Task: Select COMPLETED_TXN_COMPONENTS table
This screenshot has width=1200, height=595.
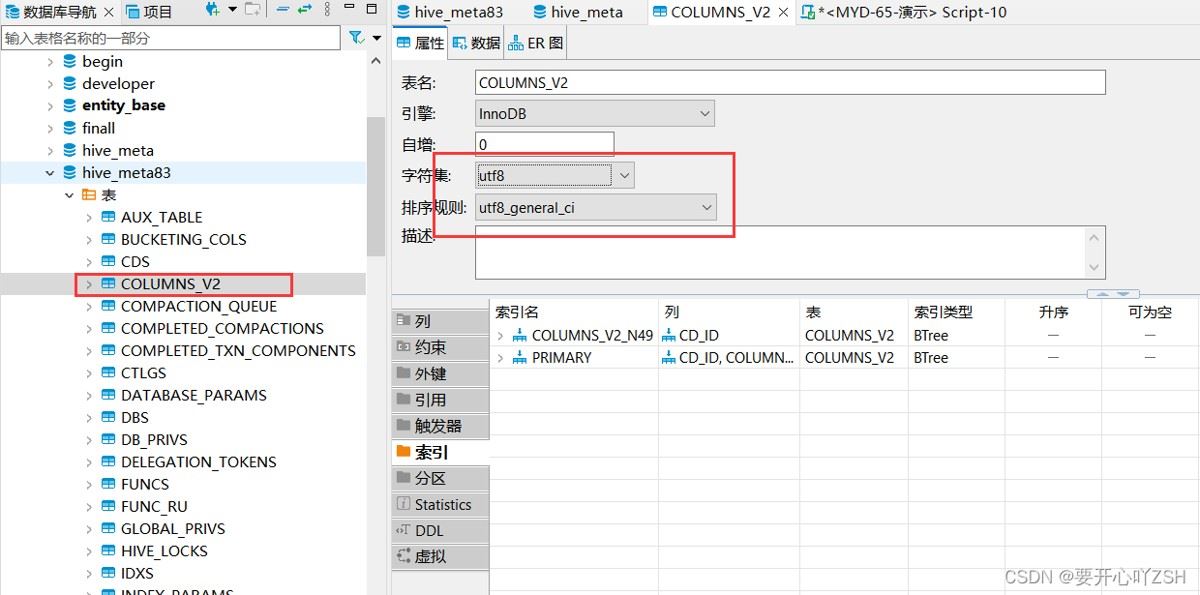Action: pyautogui.click(x=238, y=351)
